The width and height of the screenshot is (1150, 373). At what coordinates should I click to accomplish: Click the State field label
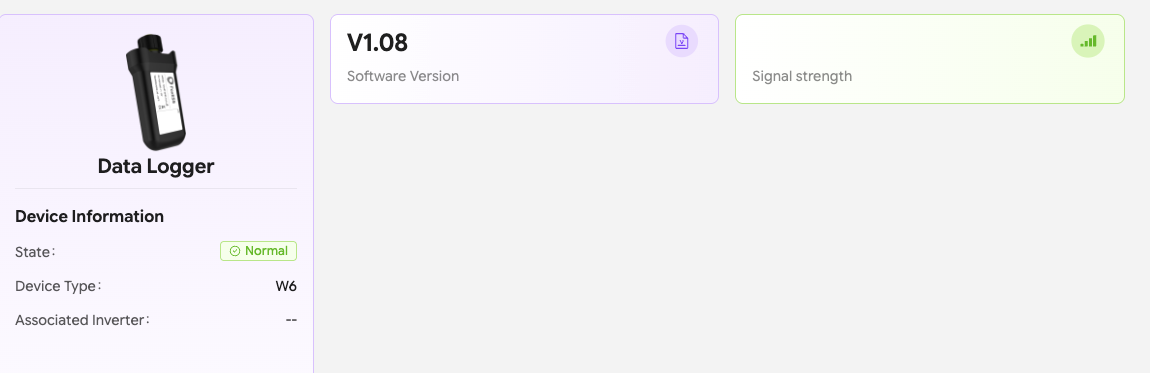click(35, 251)
